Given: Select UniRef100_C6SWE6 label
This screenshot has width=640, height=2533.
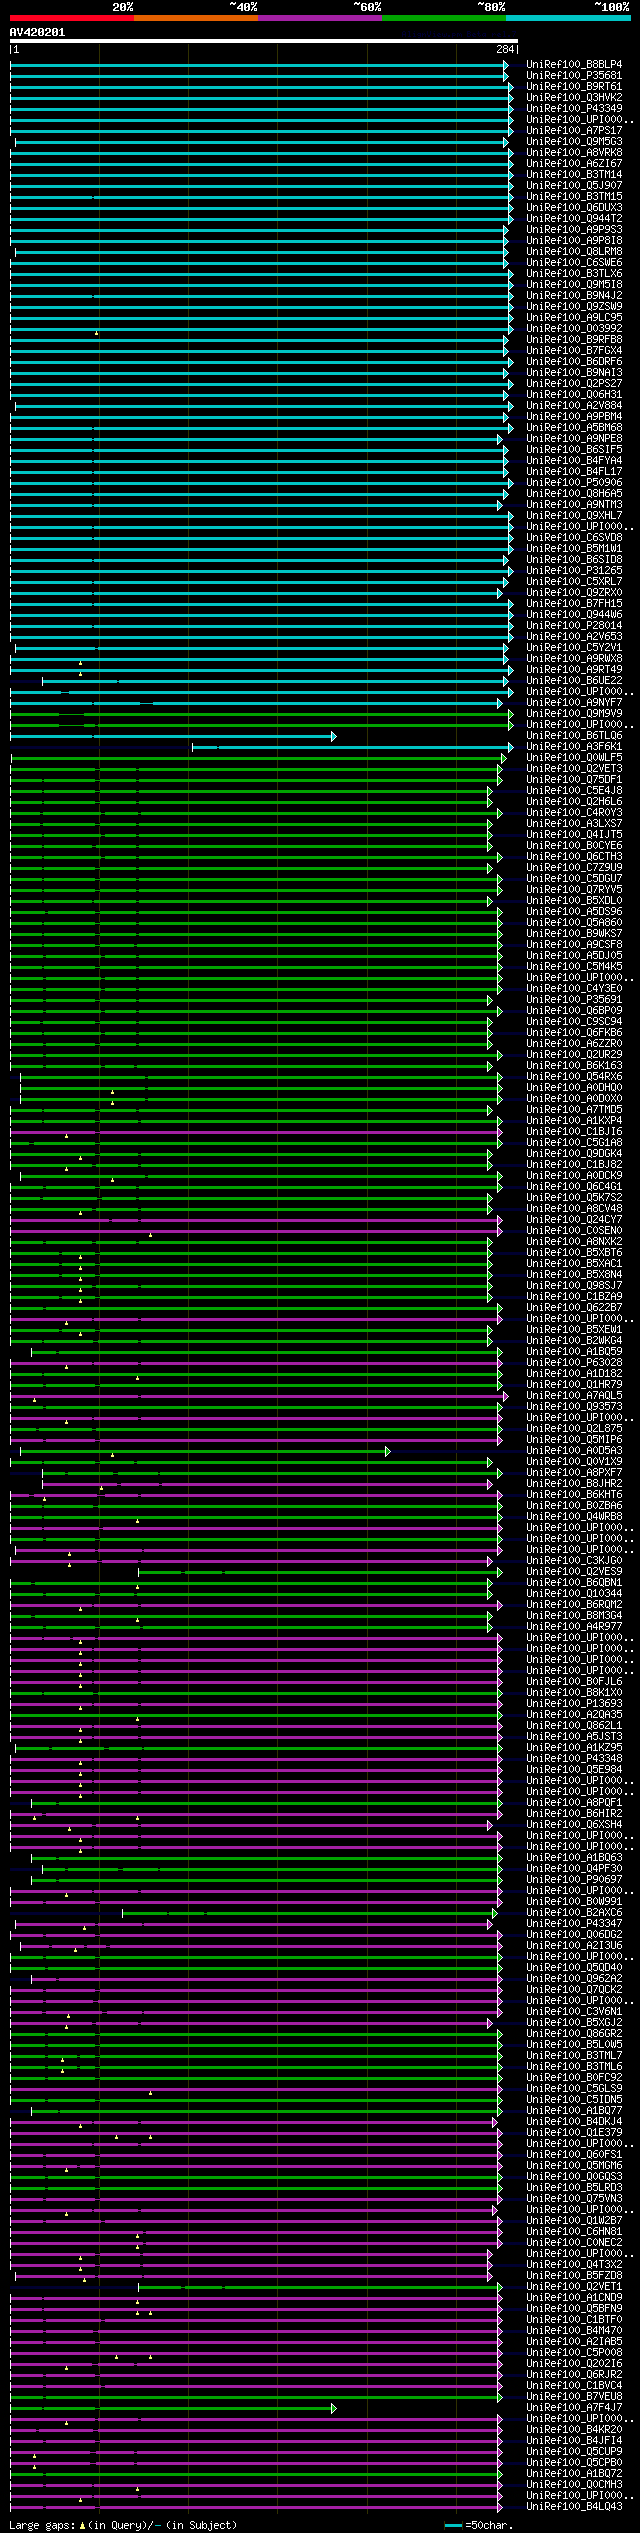Looking at the screenshot, I should click(574, 262).
